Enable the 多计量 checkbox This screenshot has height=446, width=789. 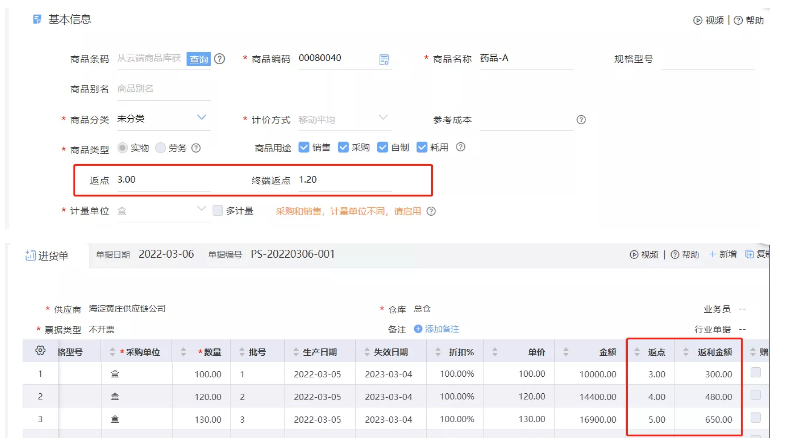click(217, 210)
